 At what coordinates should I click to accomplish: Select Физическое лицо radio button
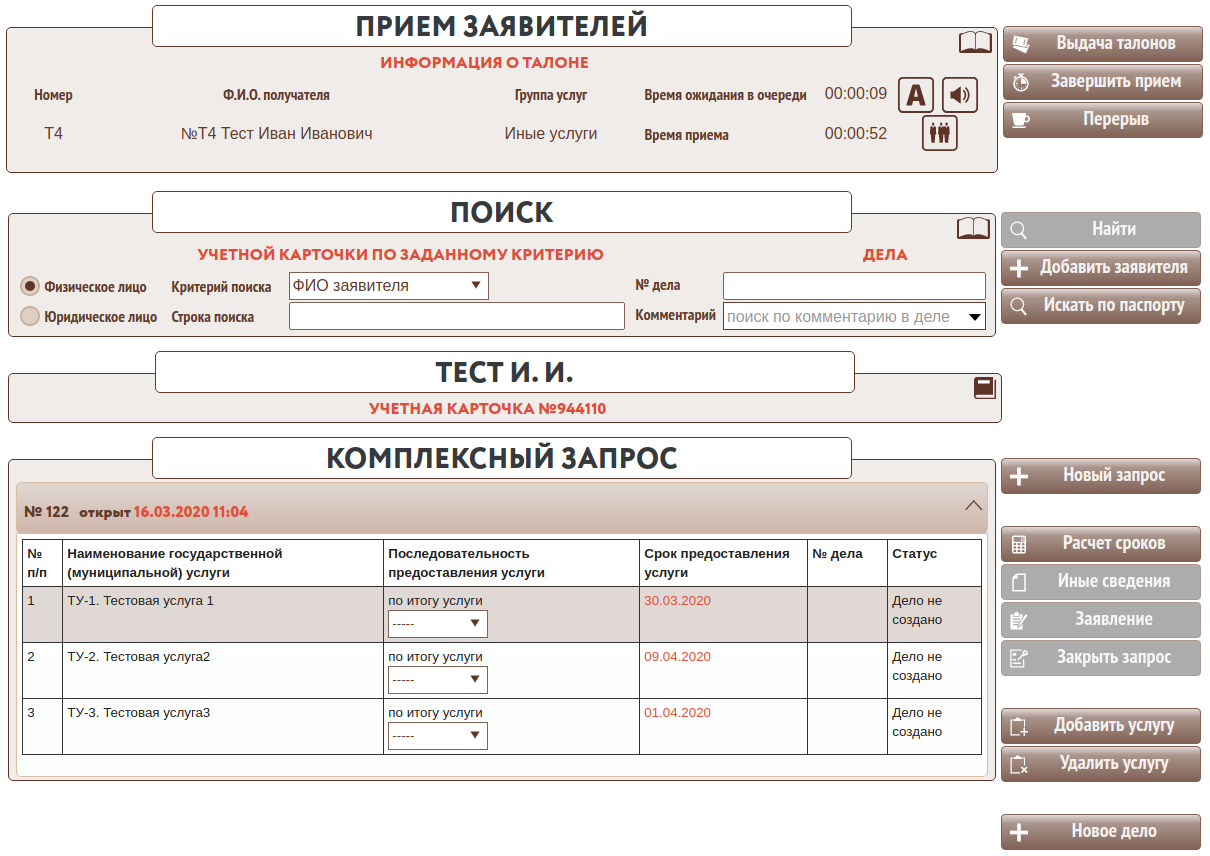tap(31, 286)
